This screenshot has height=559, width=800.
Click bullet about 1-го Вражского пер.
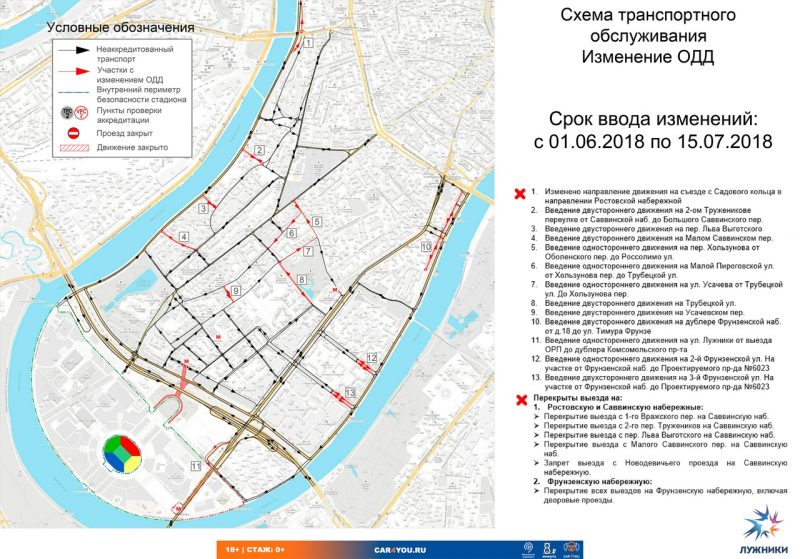click(x=656, y=416)
